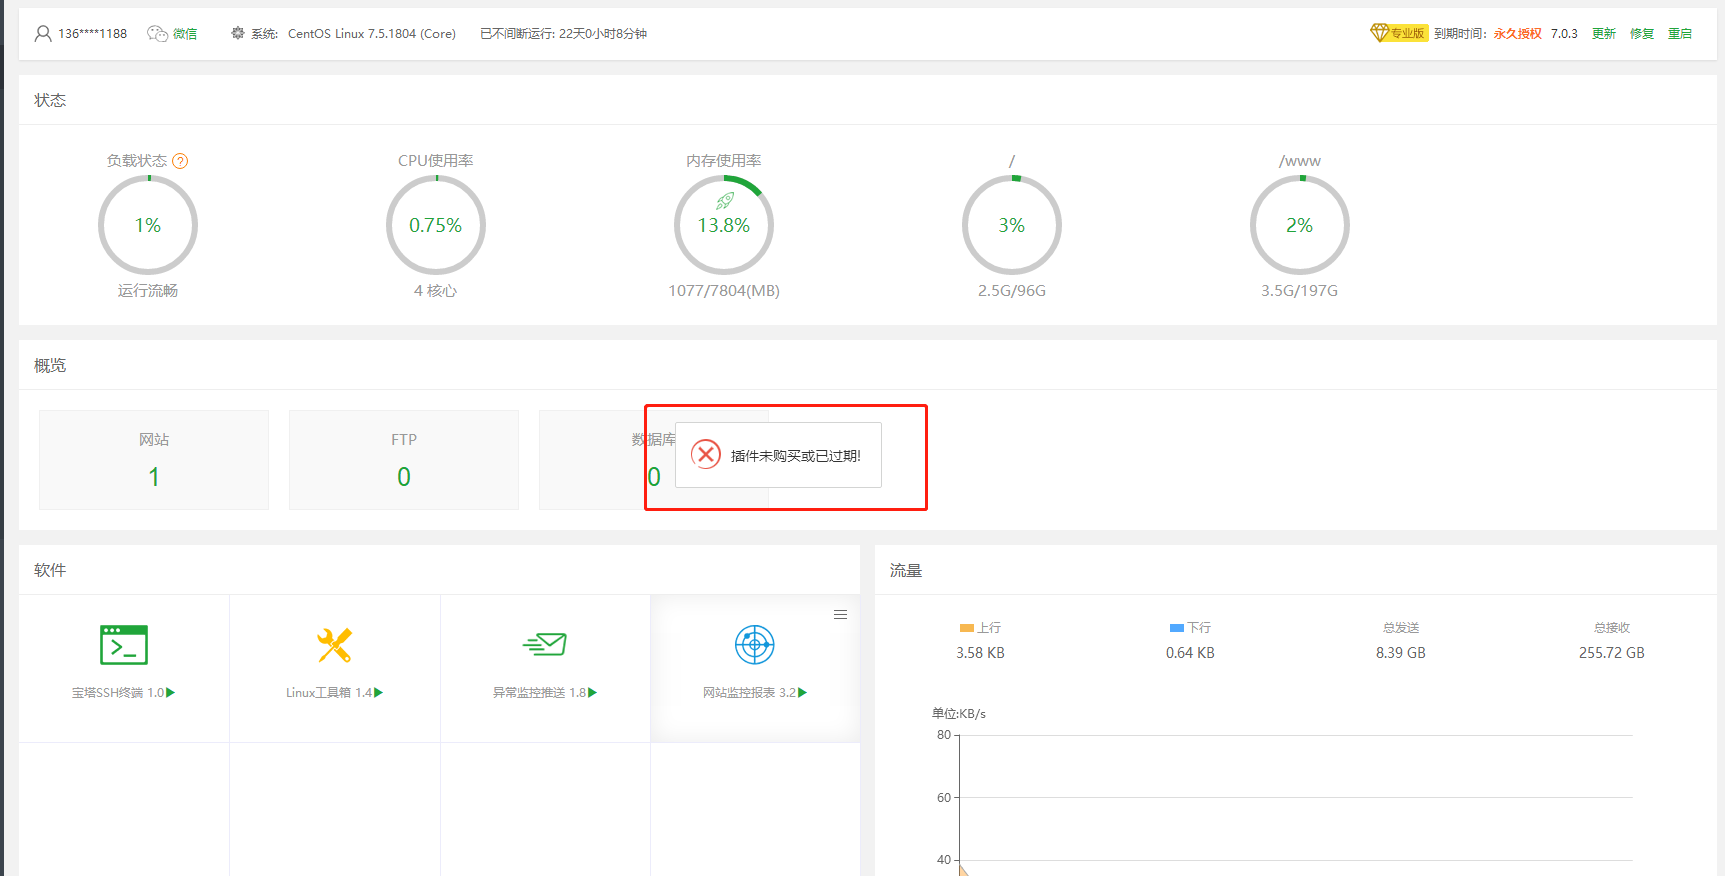This screenshot has height=876, width=1725.
Task: Click the hamburger menu icon on the 网站监控报表 card
Action: click(x=840, y=615)
